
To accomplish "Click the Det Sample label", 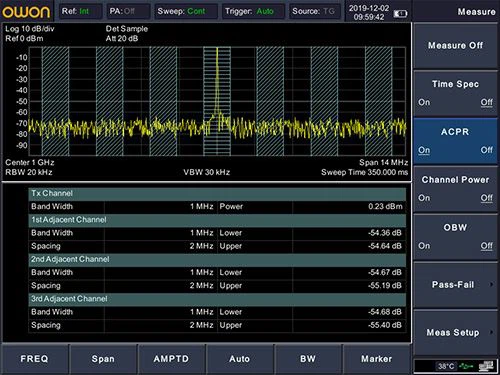I will click(x=127, y=29).
